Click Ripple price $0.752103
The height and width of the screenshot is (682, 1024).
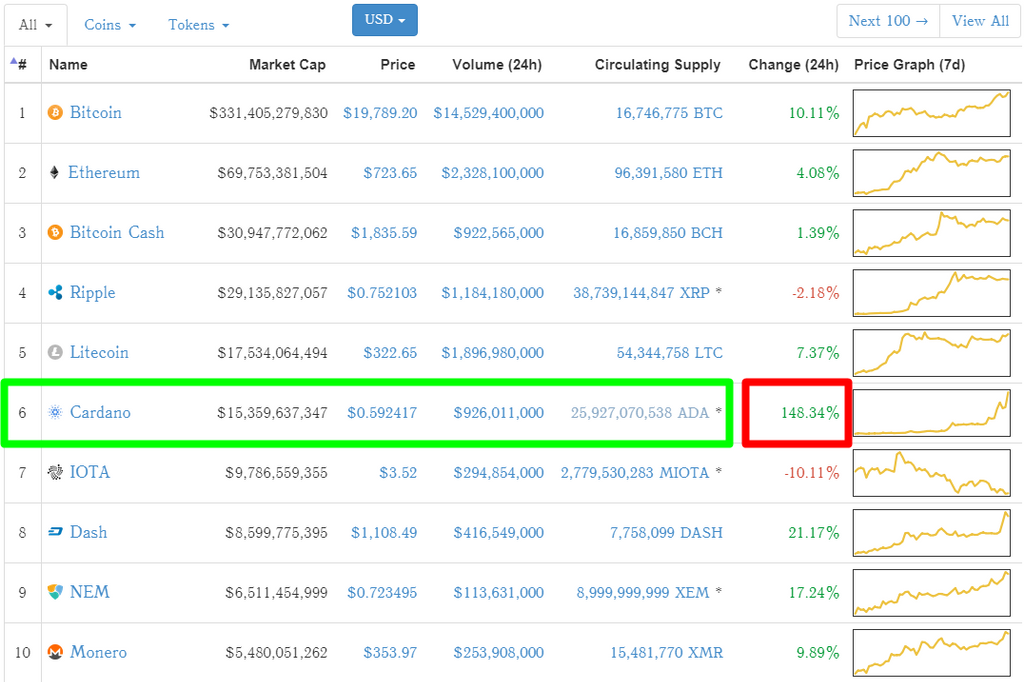(x=382, y=293)
